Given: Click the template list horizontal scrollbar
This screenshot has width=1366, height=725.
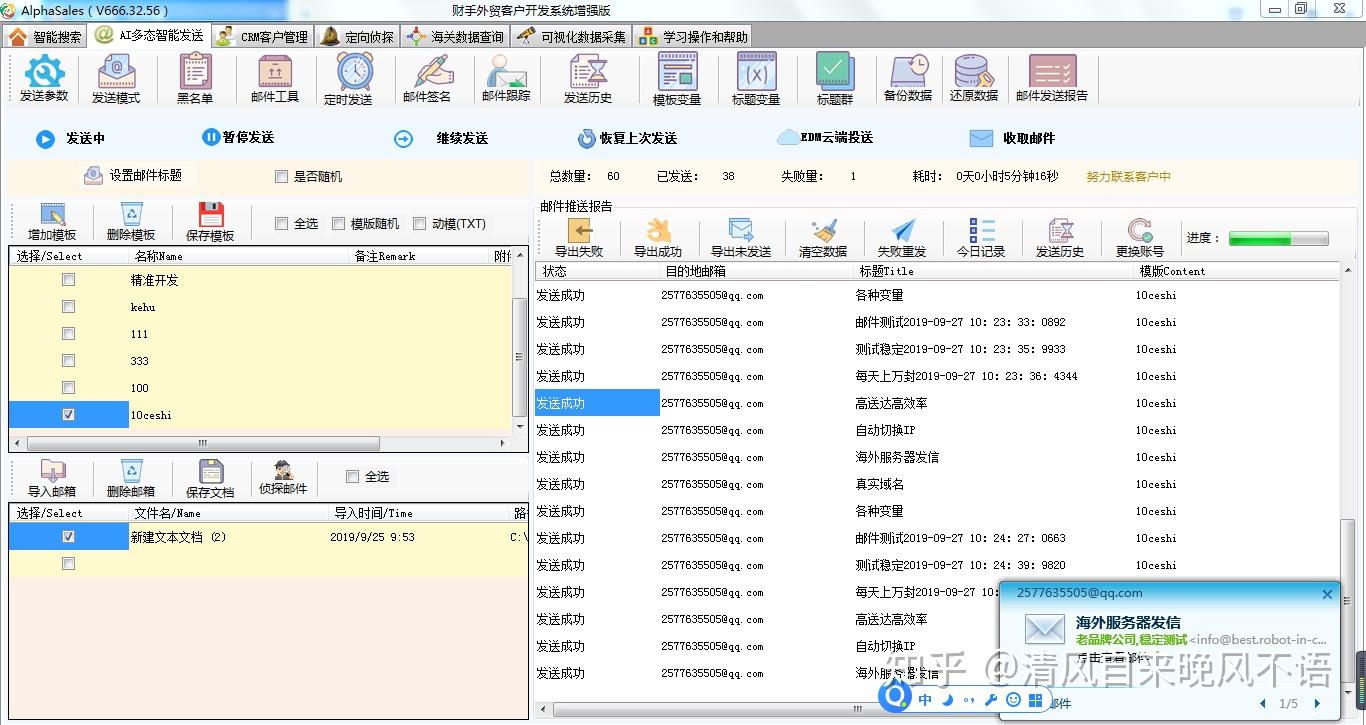Looking at the screenshot, I should (203, 443).
